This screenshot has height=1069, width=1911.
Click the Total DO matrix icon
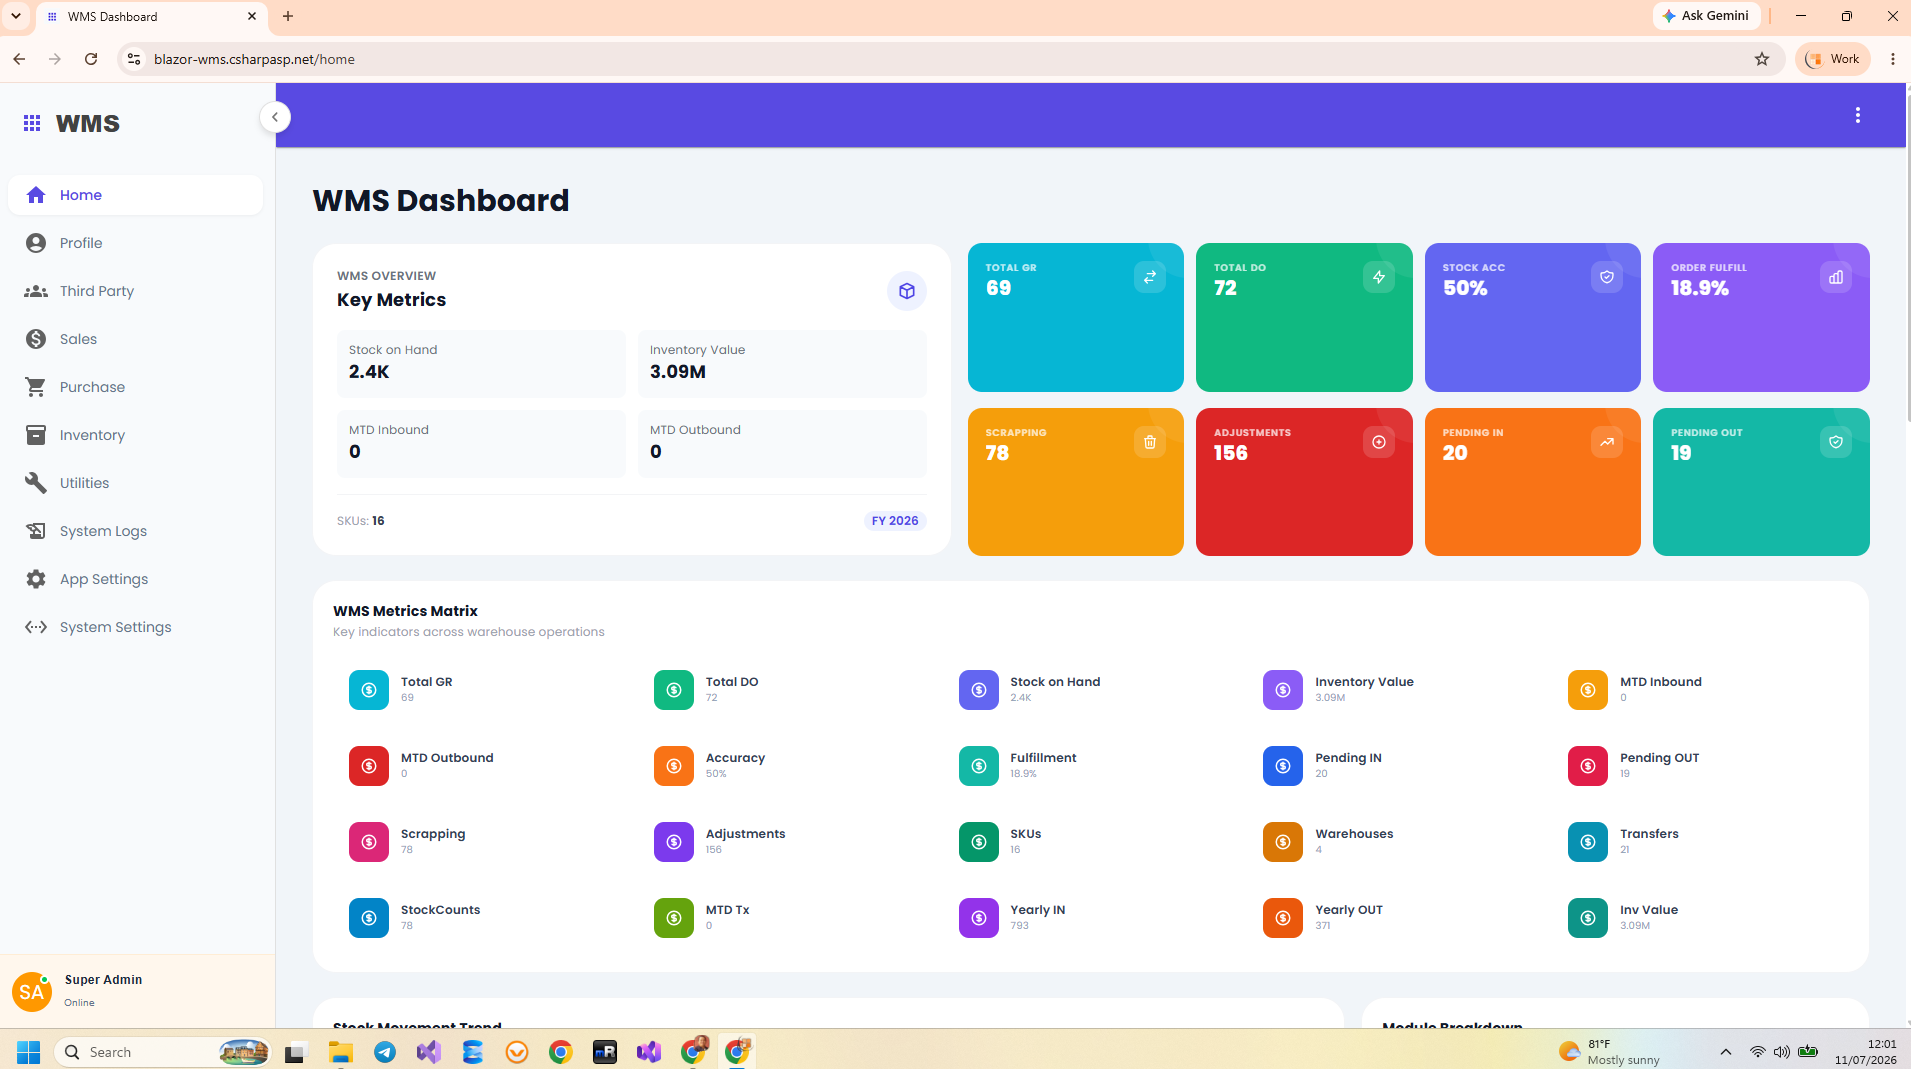tap(674, 690)
